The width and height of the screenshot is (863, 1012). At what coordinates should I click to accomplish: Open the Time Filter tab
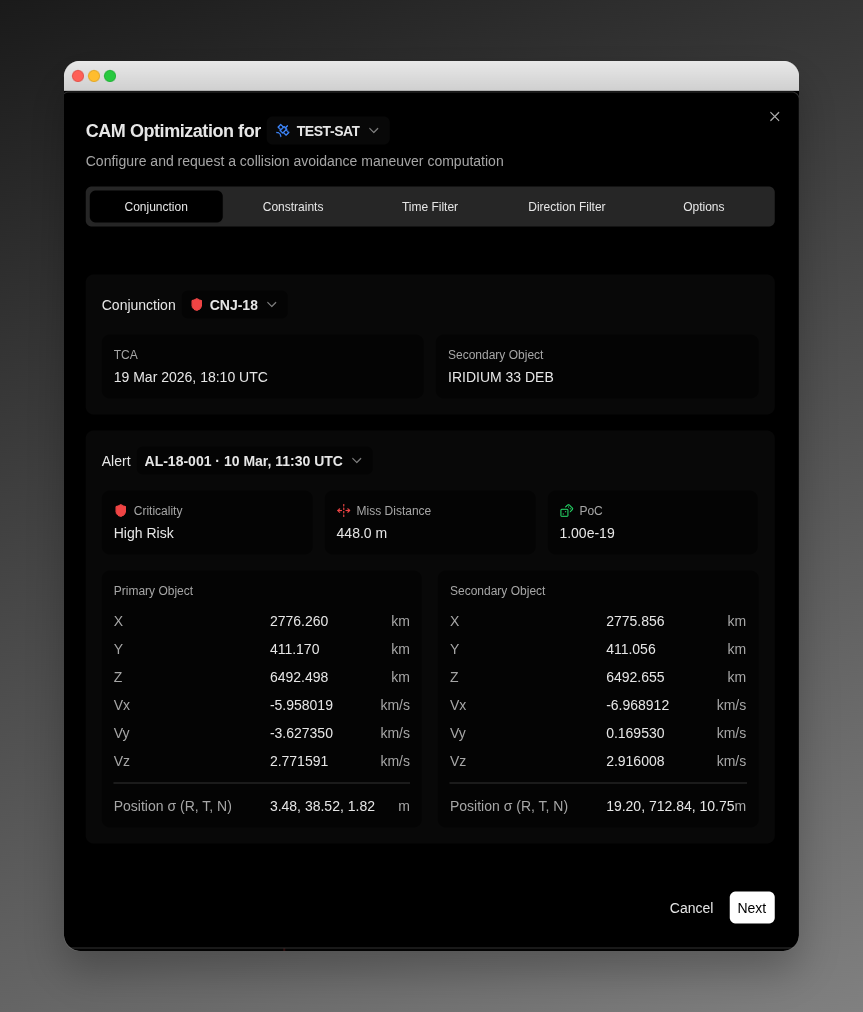pyautogui.click(x=430, y=207)
